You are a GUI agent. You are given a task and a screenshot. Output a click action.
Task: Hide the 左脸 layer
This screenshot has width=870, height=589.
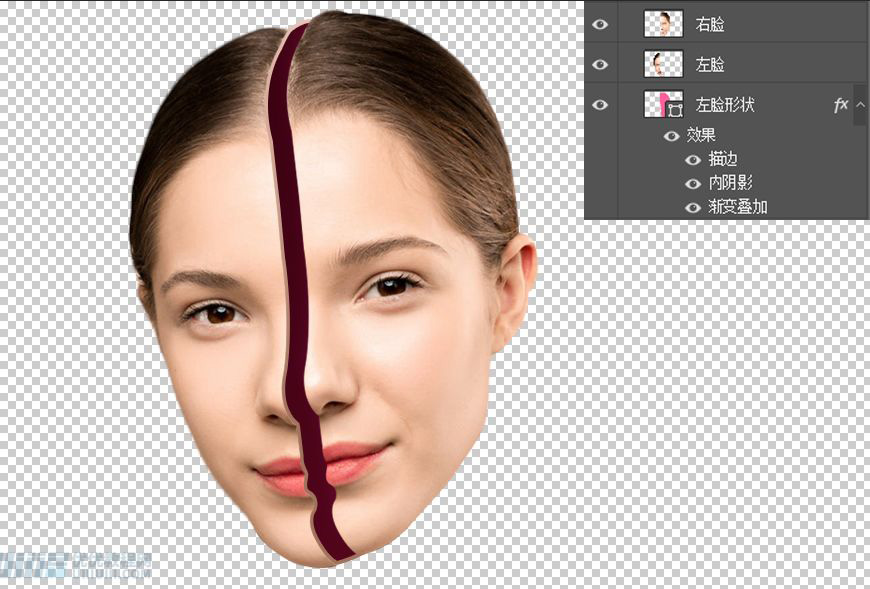click(600, 63)
